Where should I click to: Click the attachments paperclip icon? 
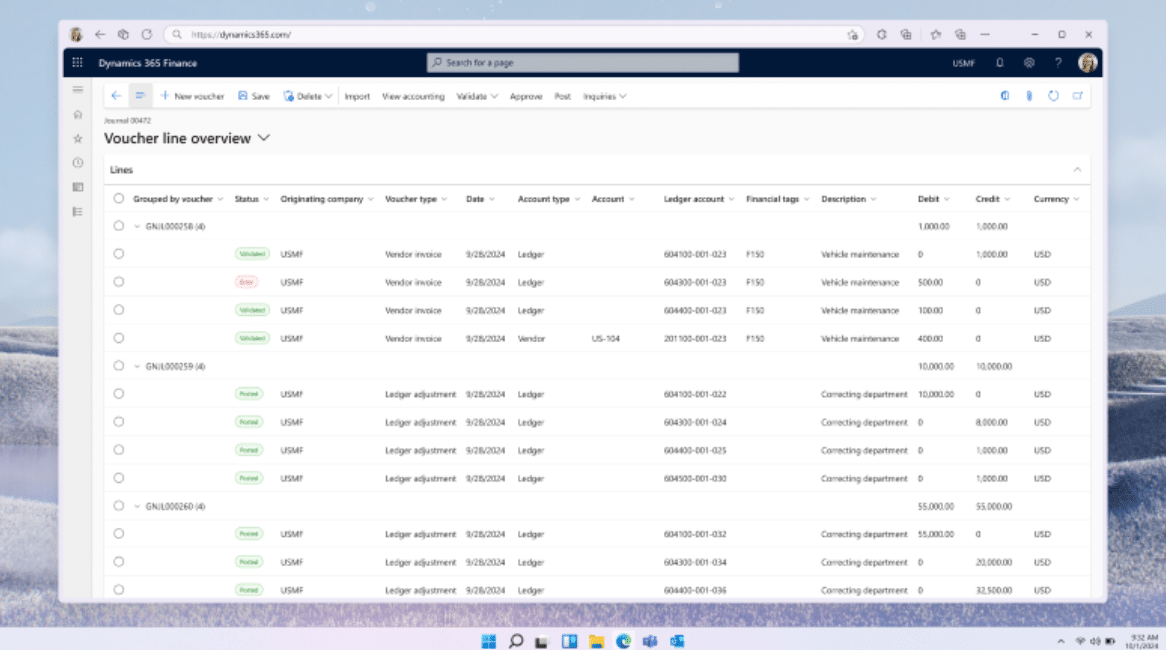(1028, 96)
